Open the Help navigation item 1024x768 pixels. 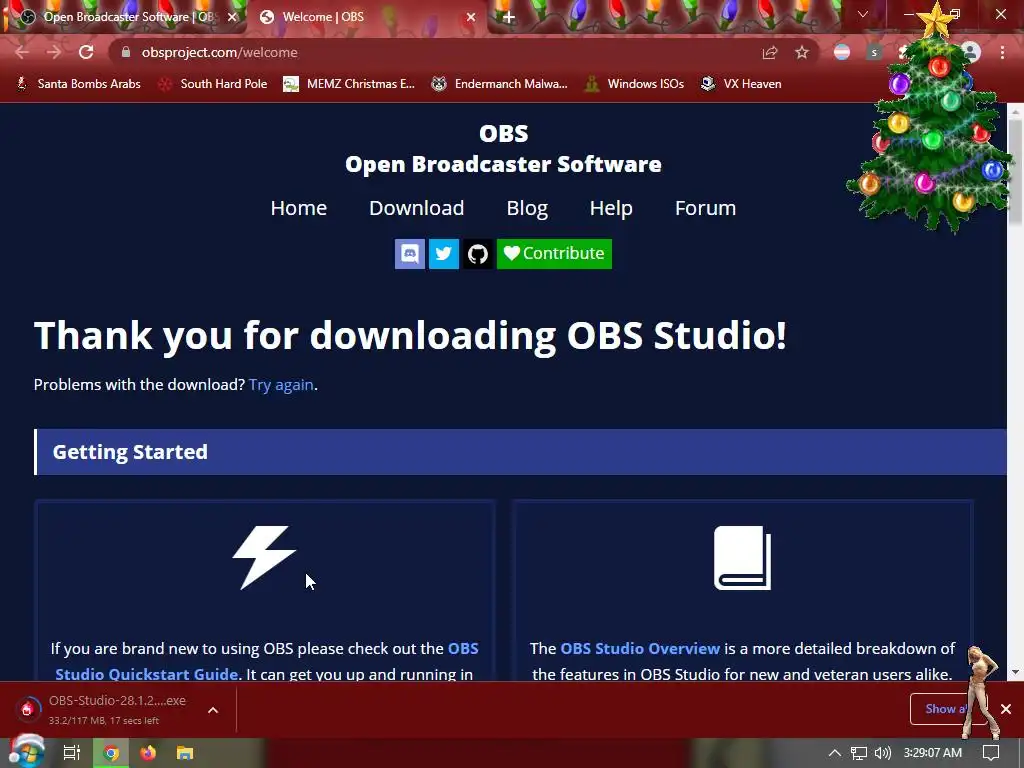[x=611, y=208]
